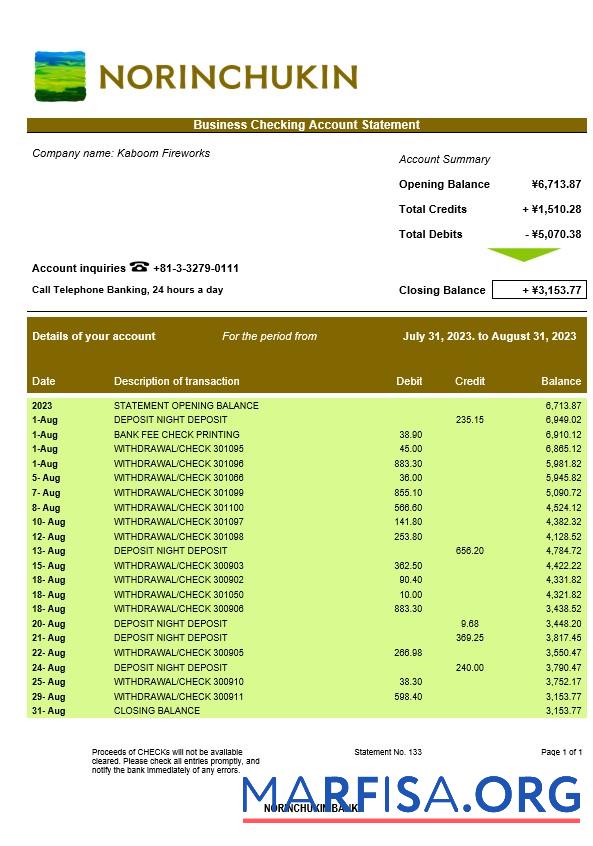Viewport: 593px width, 846px height.
Task: Click BANK FEE CHECK PRINTING description
Action: pyautogui.click(x=176, y=434)
